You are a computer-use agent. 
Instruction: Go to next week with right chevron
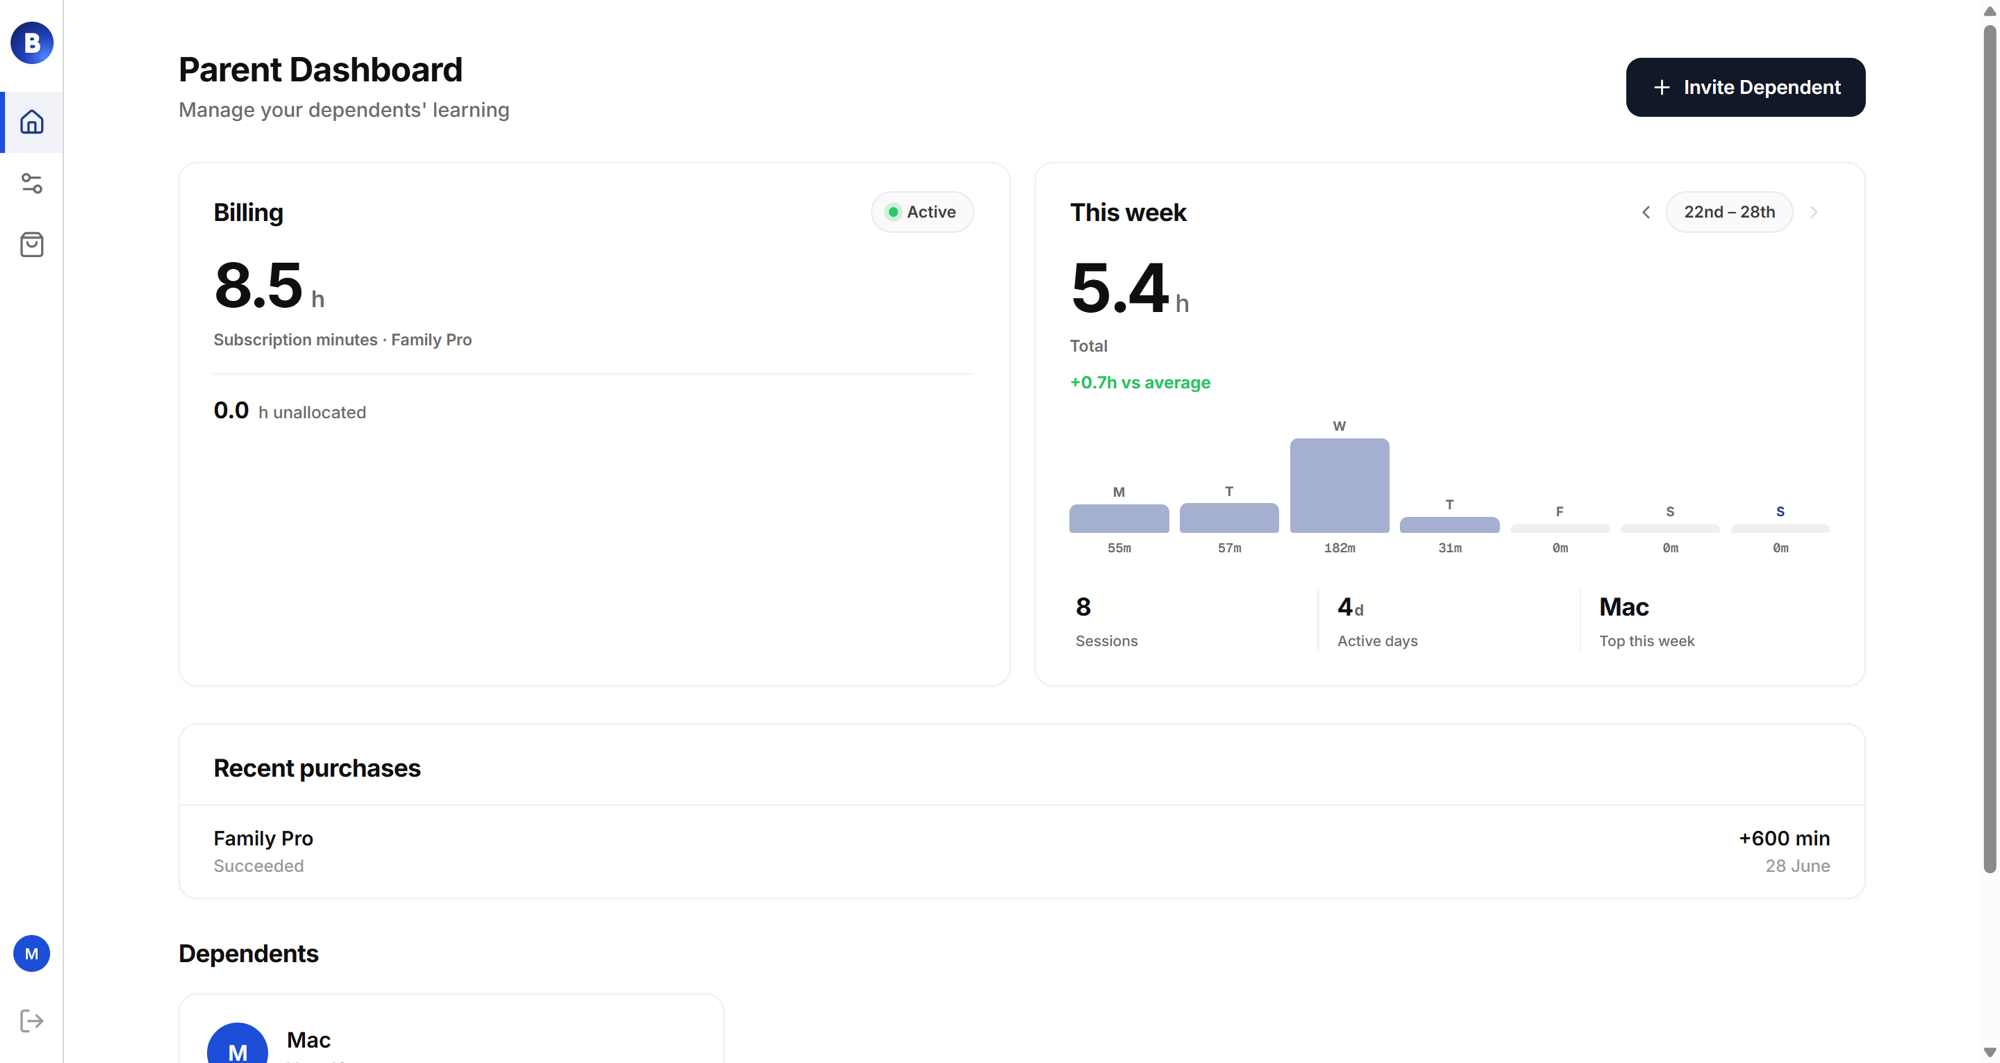(x=1814, y=212)
